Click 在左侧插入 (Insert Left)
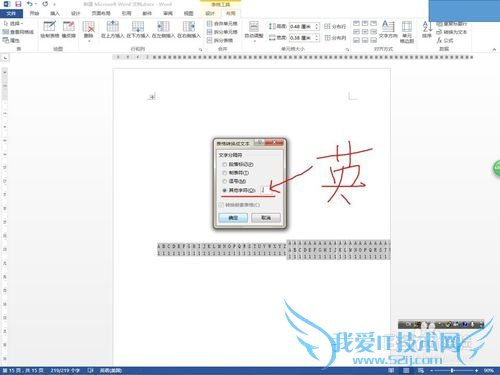The width and height of the screenshot is (500, 375). click(x=163, y=29)
